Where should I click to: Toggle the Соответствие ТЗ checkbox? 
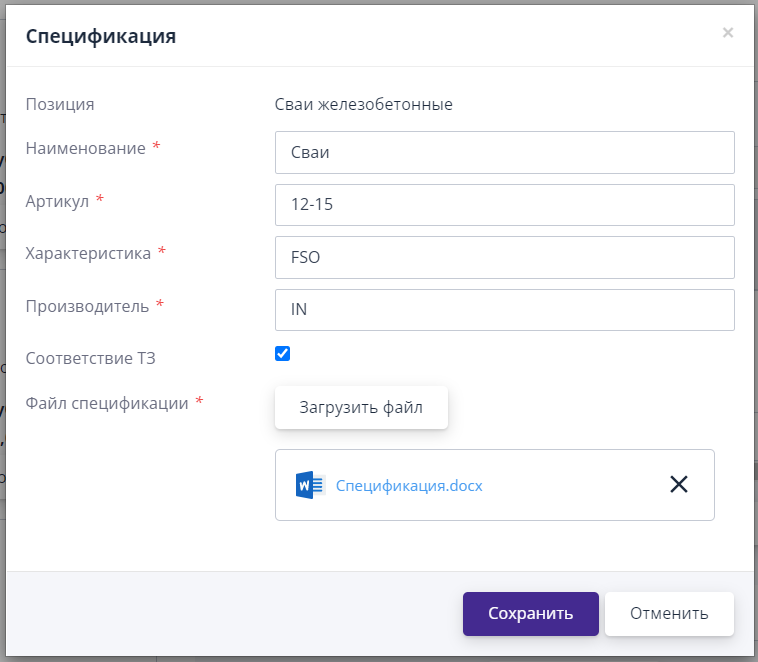(x=282, y=354)
